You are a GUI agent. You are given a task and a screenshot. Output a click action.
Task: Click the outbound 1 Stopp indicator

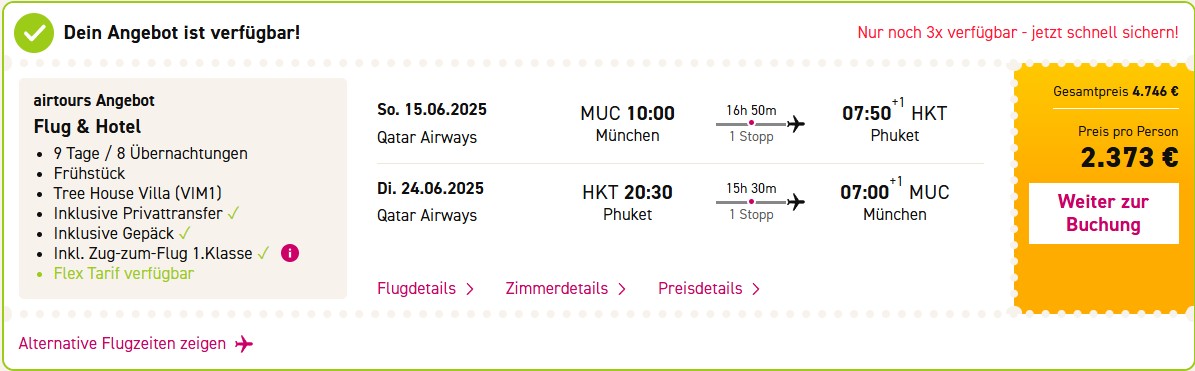click(x=751, y=137)
